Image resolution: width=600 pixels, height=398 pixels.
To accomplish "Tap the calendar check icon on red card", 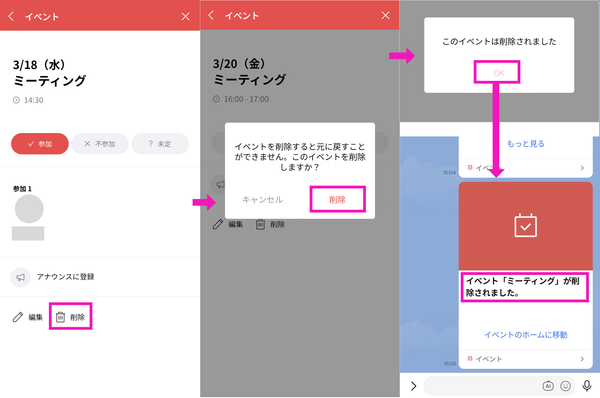I will (x=525, y=225).
